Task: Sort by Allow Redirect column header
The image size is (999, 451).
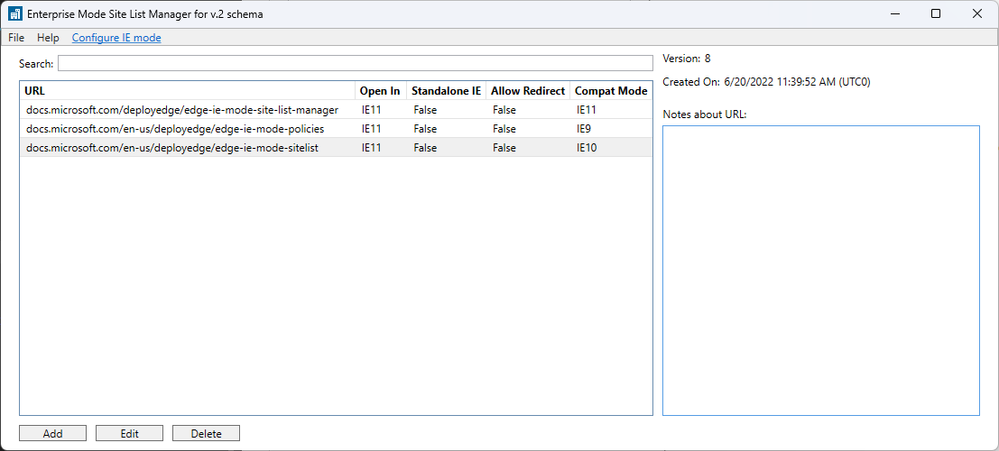Action: pos(528,91)
